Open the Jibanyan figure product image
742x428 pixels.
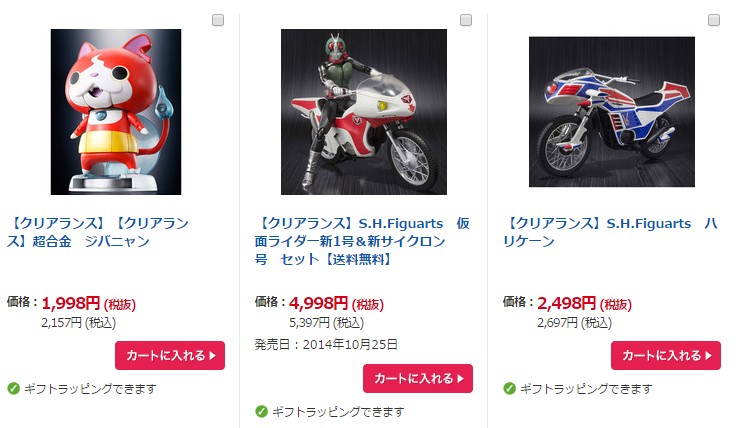coord(116,112)
